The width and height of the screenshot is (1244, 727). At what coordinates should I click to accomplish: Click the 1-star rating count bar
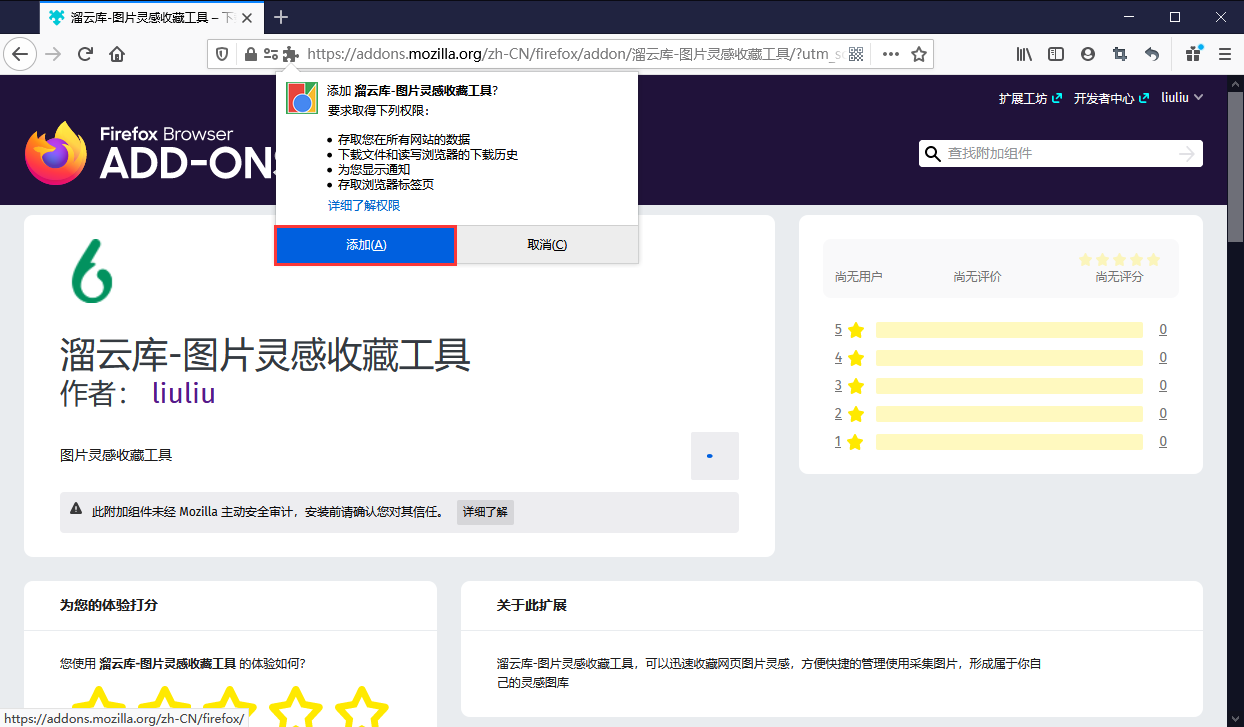[1009, 442]
